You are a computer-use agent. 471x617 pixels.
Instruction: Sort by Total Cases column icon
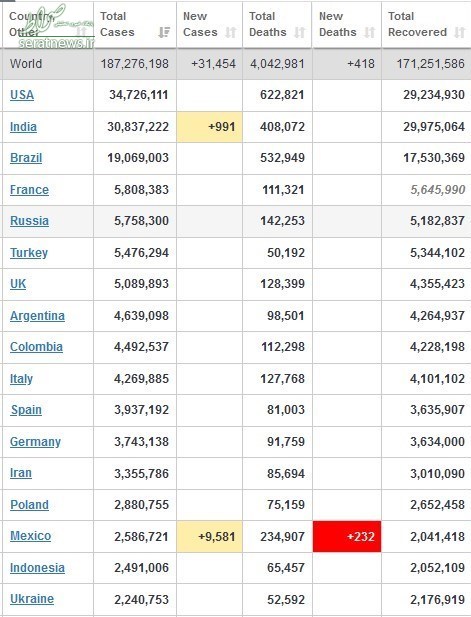pyautogui.click(x=164, y=32)
